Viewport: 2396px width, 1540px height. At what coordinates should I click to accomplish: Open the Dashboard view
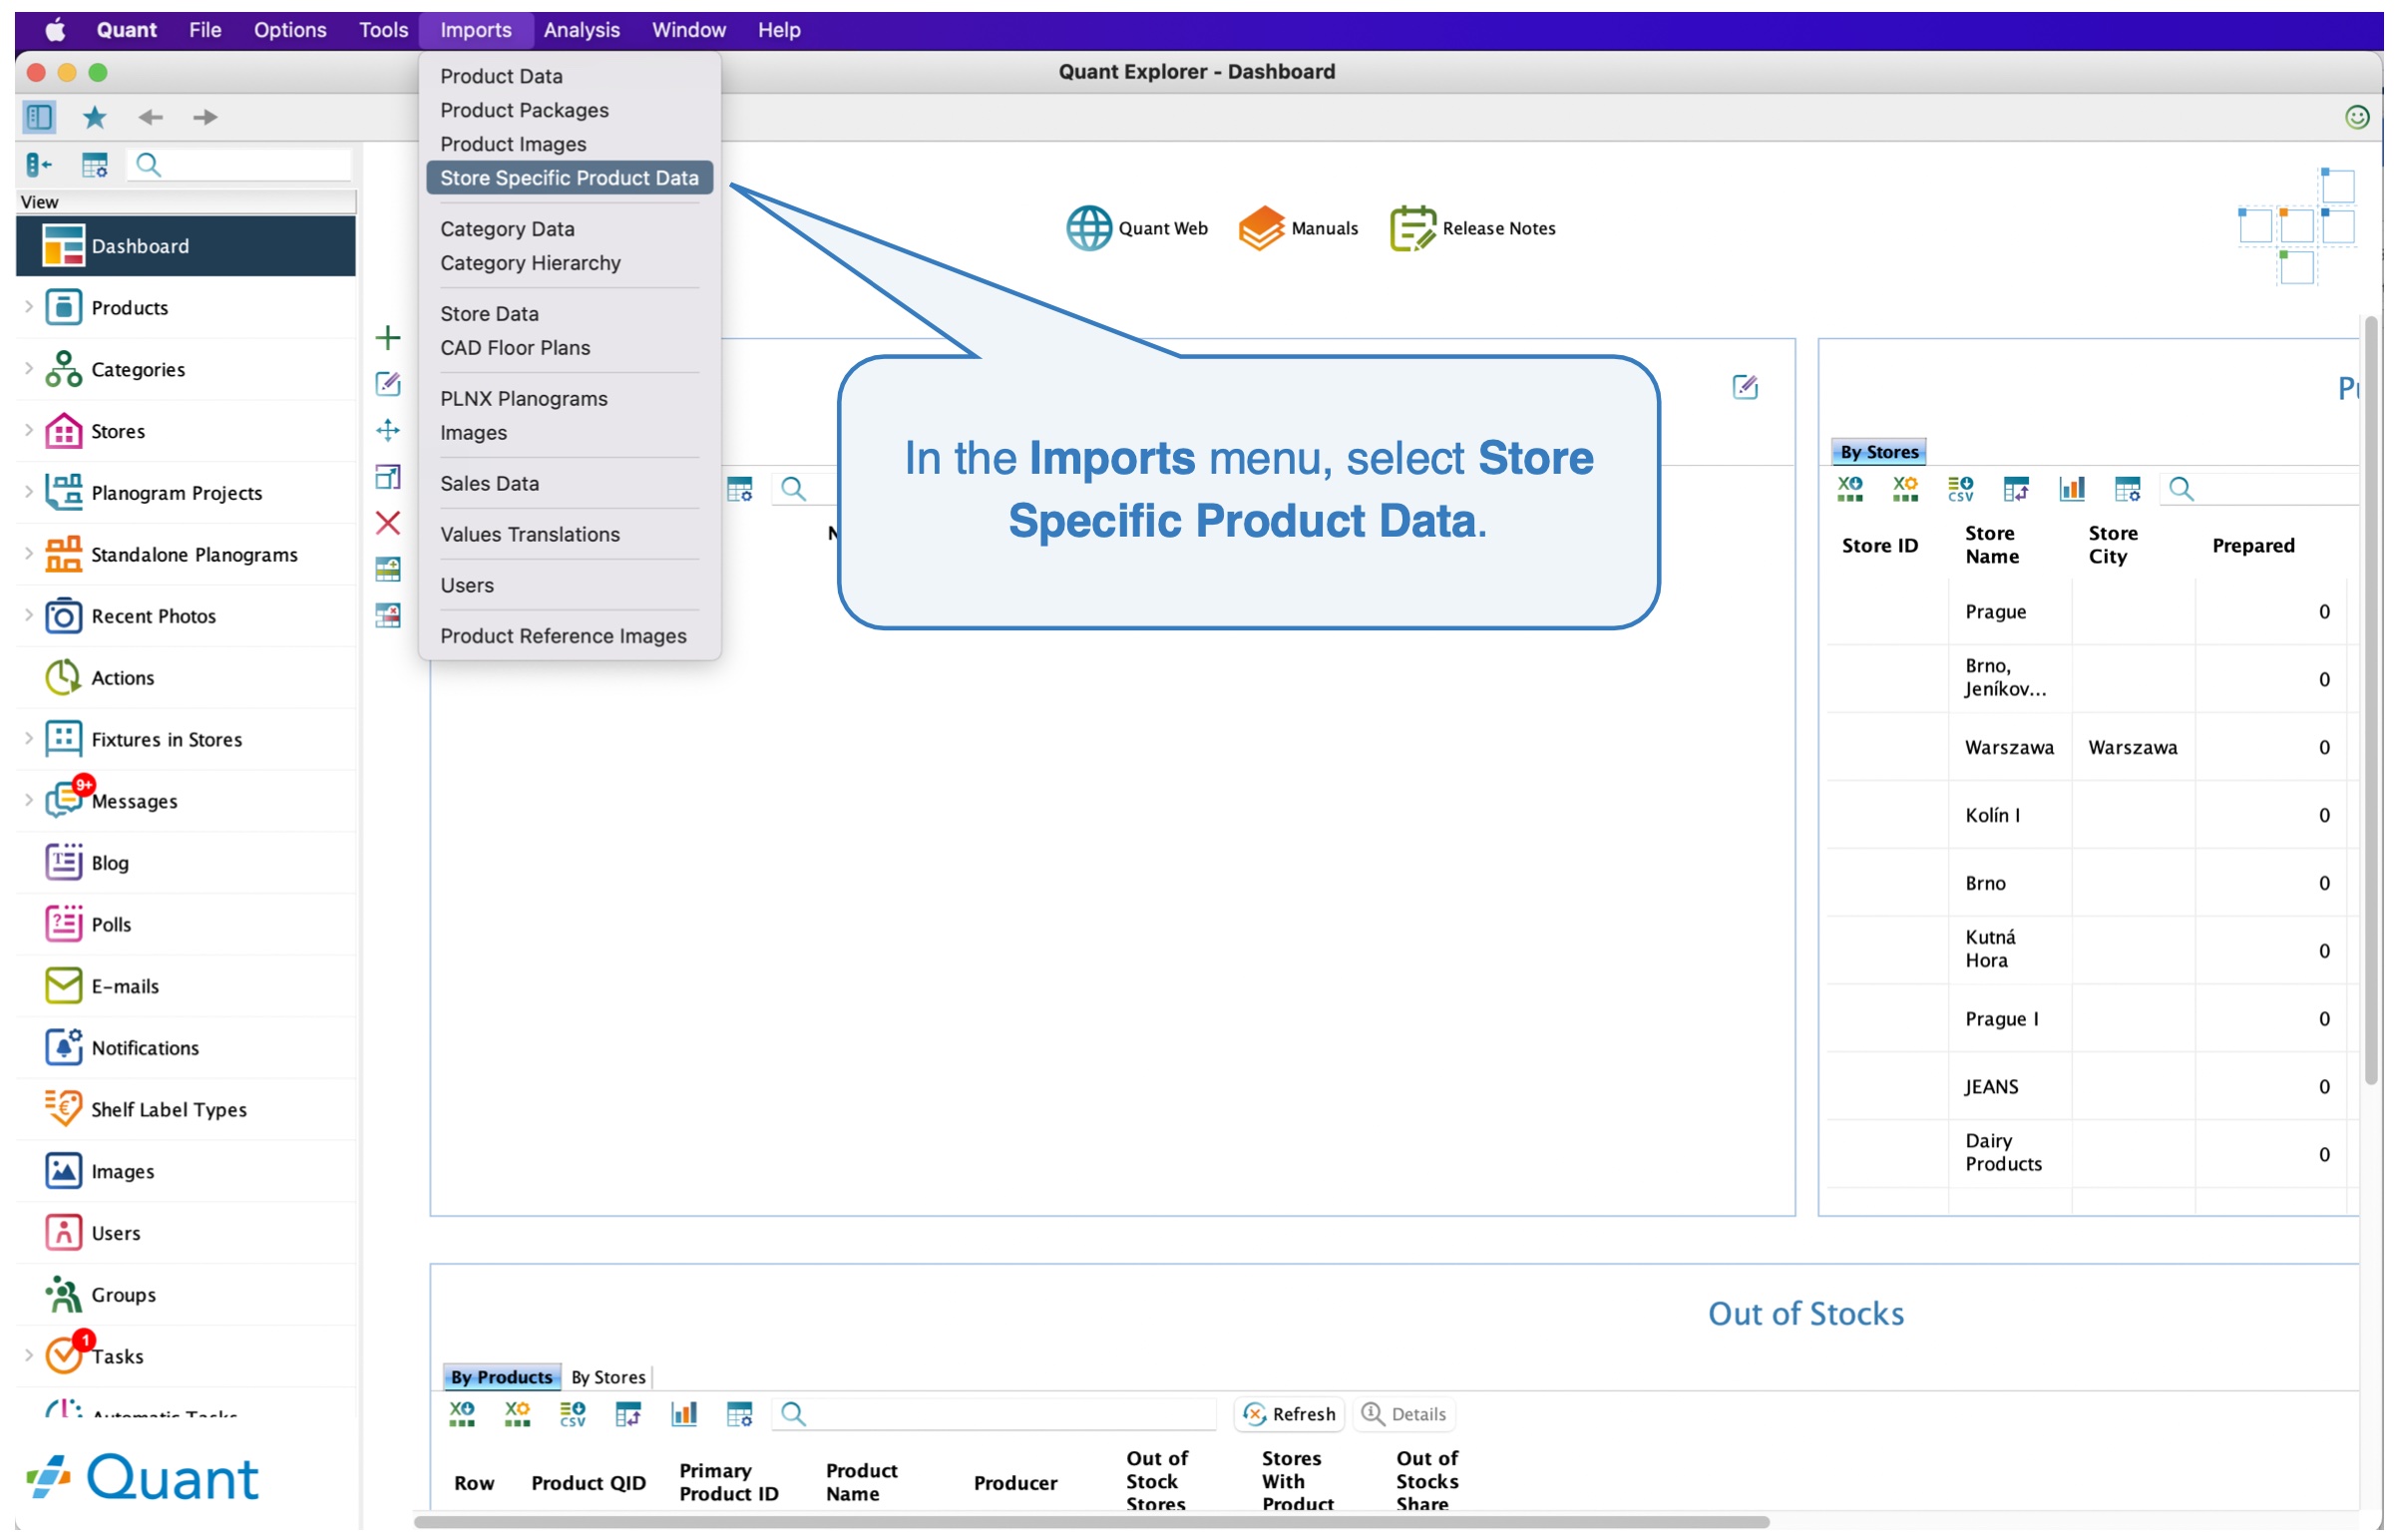coord(186,246)
